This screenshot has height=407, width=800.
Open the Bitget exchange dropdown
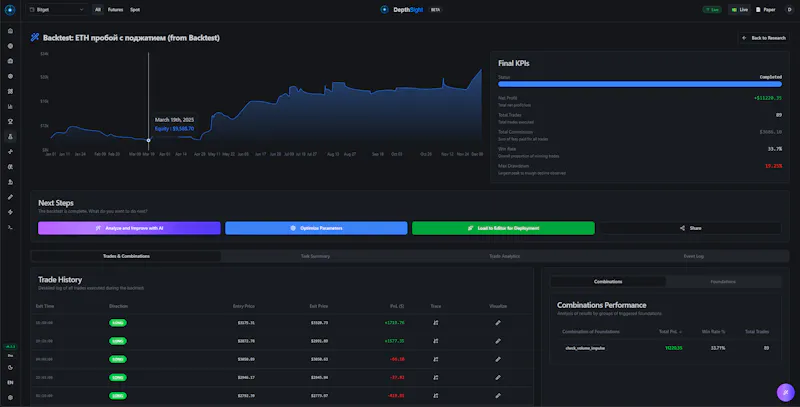pos(57,10)
